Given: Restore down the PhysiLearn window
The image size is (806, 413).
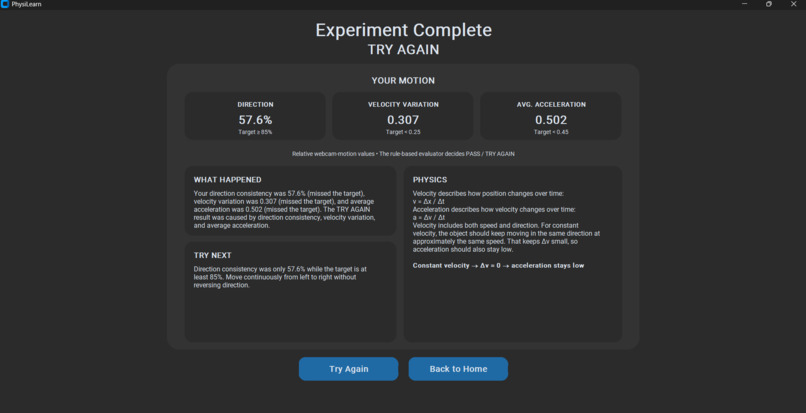Looking at the screenshot, I should point(768,4).
